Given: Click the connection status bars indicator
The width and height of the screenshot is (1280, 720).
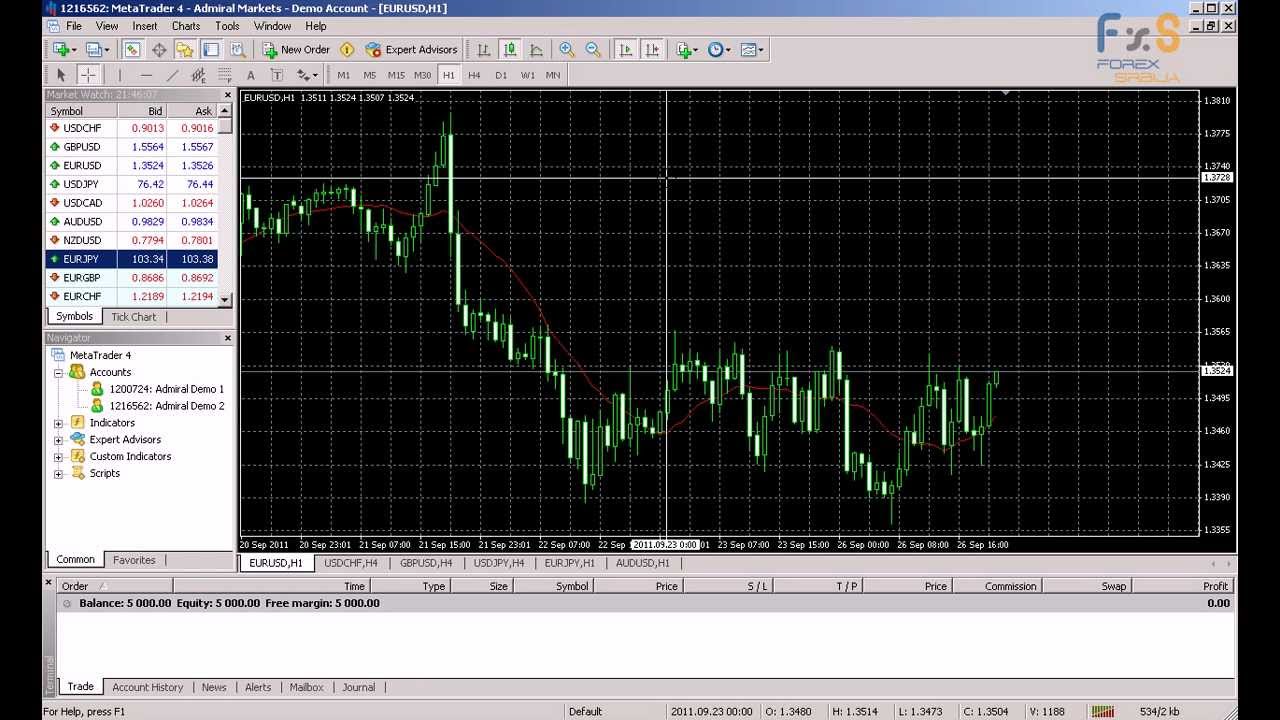Looking at the screenshot, I should click(1103, 712).
